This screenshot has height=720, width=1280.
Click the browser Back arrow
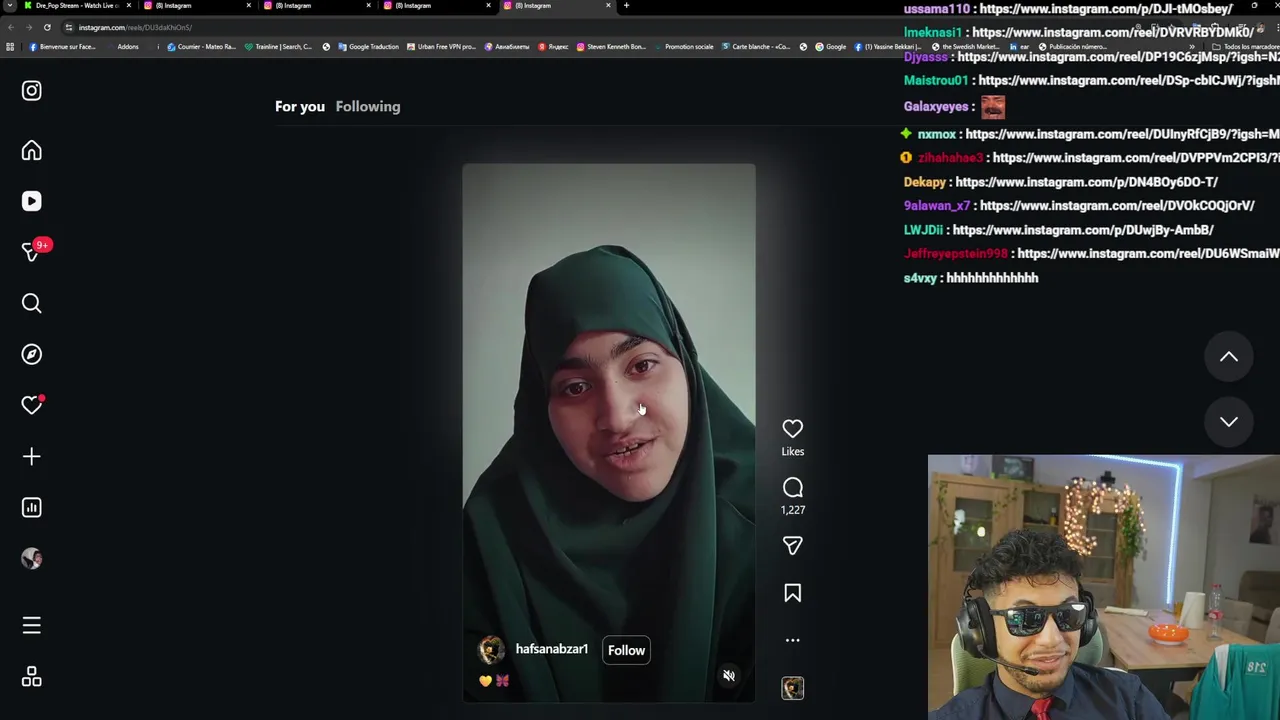tap(12, 27)
